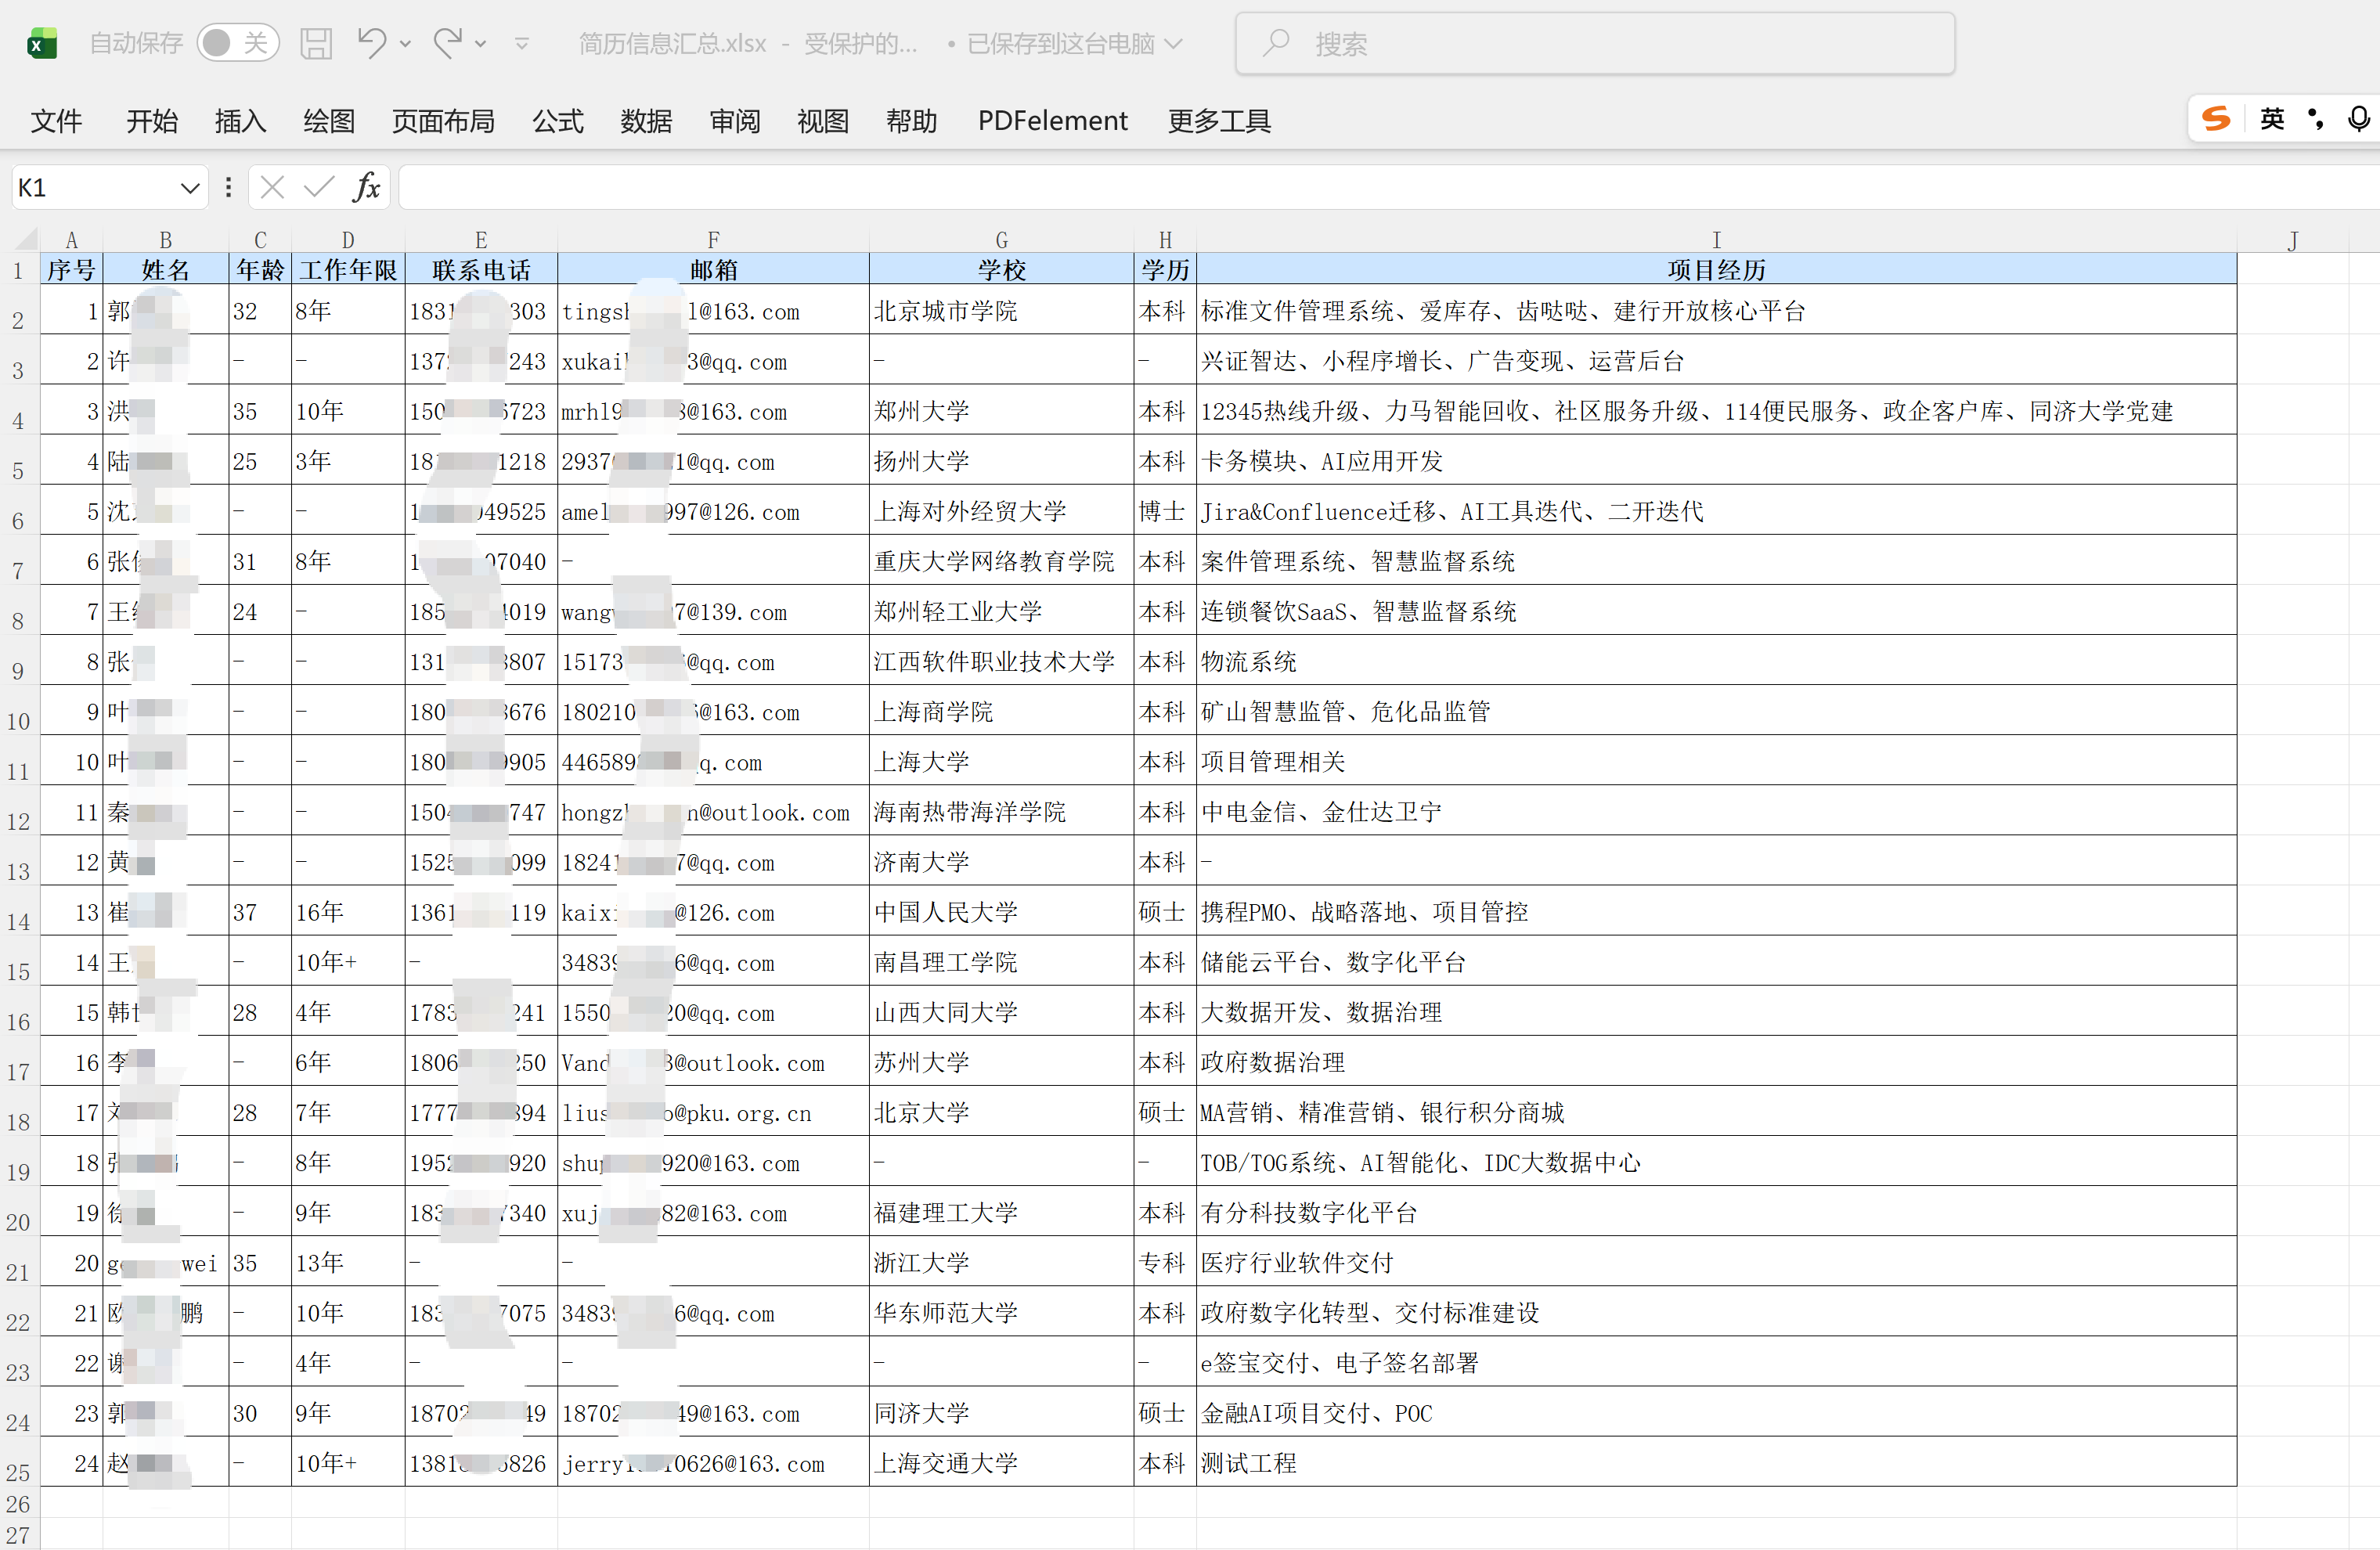This screenshot has width=2380, height=1550.
Task: Click the formula bar Cancel X icon
Action: 272,188
